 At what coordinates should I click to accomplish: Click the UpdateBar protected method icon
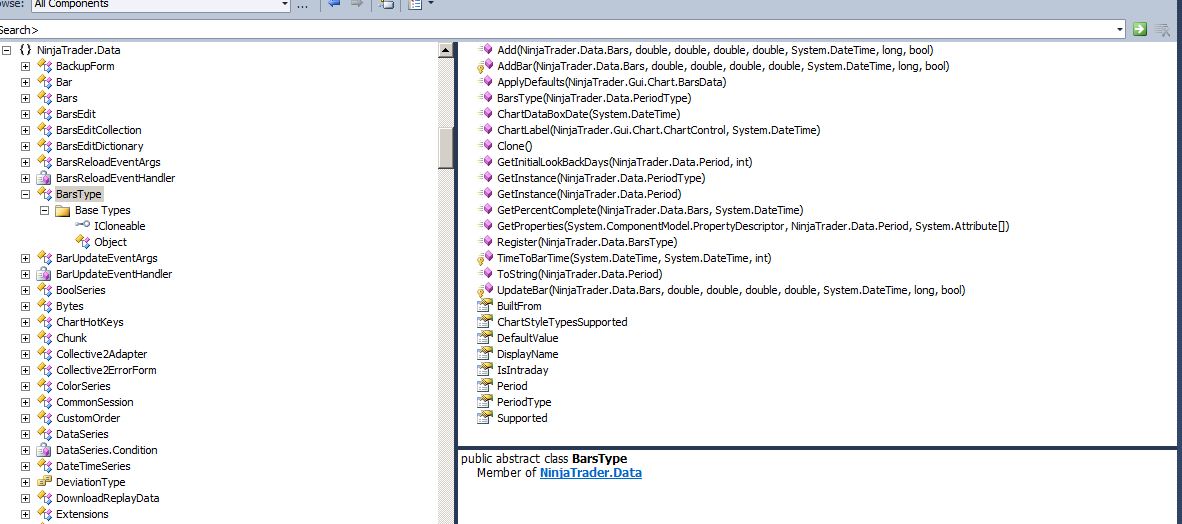[485, 290]
